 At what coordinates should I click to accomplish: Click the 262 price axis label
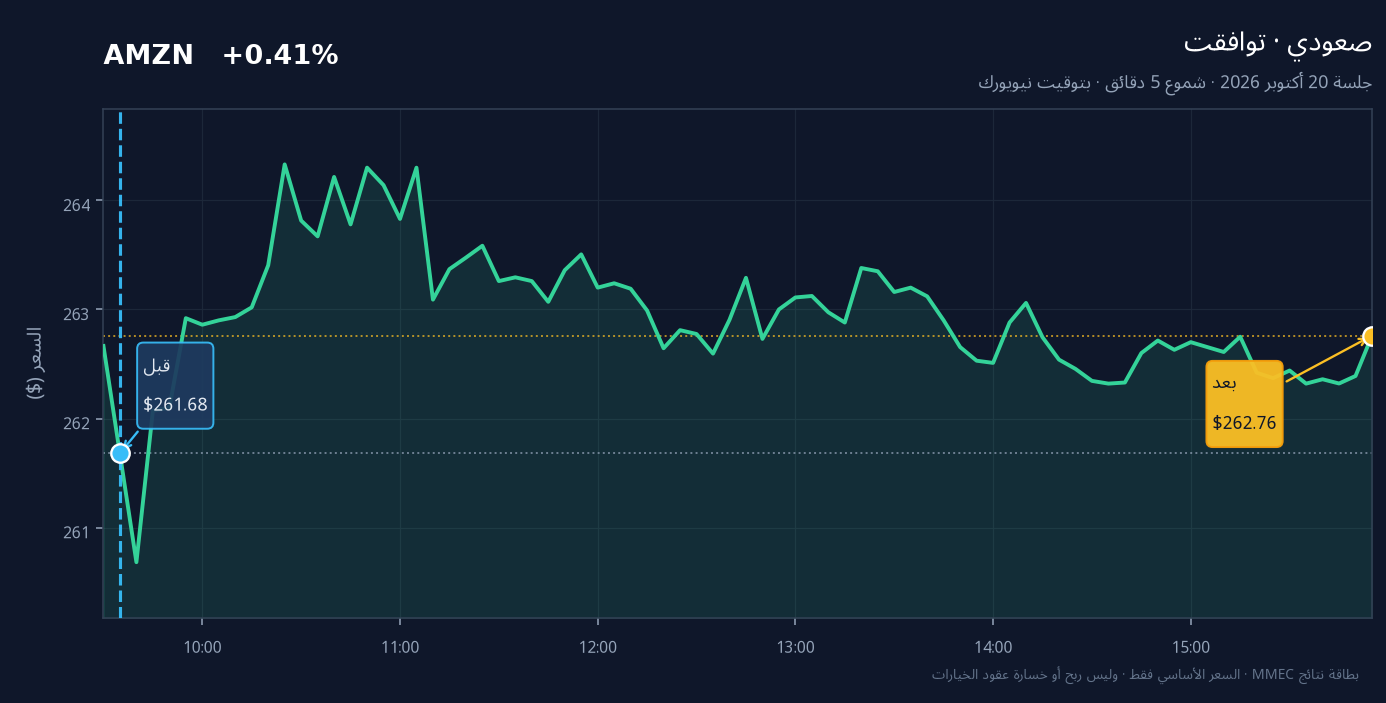click(x=76, y=422)
